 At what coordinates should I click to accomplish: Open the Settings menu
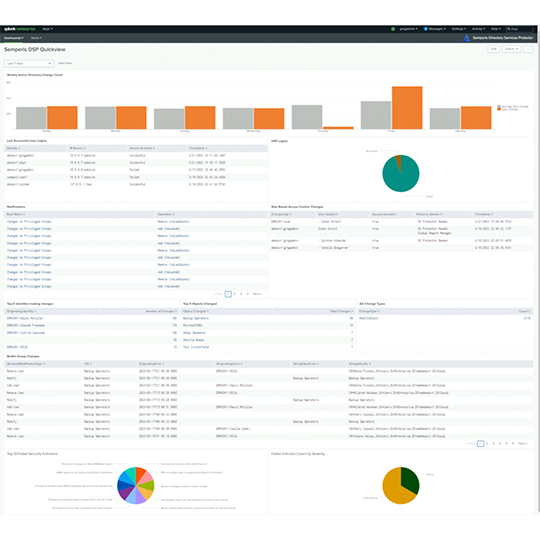pyautogui.click(x=459, y=29)
